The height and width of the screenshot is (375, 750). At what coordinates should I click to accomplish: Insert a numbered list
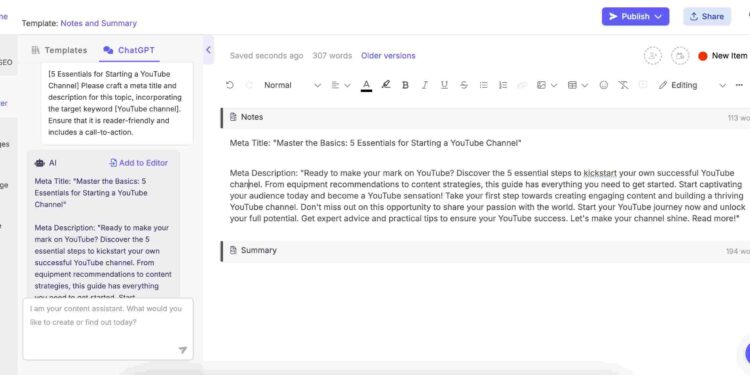coord(503,85)
